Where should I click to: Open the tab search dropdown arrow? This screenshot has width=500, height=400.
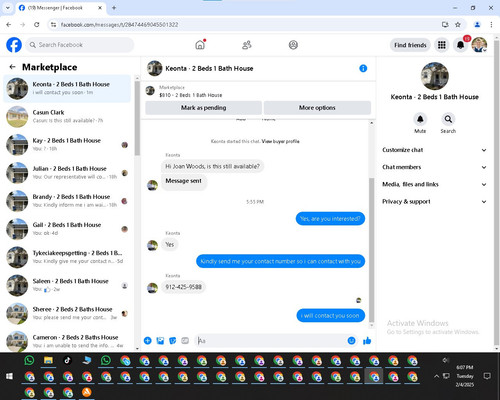tap(7, 8)
